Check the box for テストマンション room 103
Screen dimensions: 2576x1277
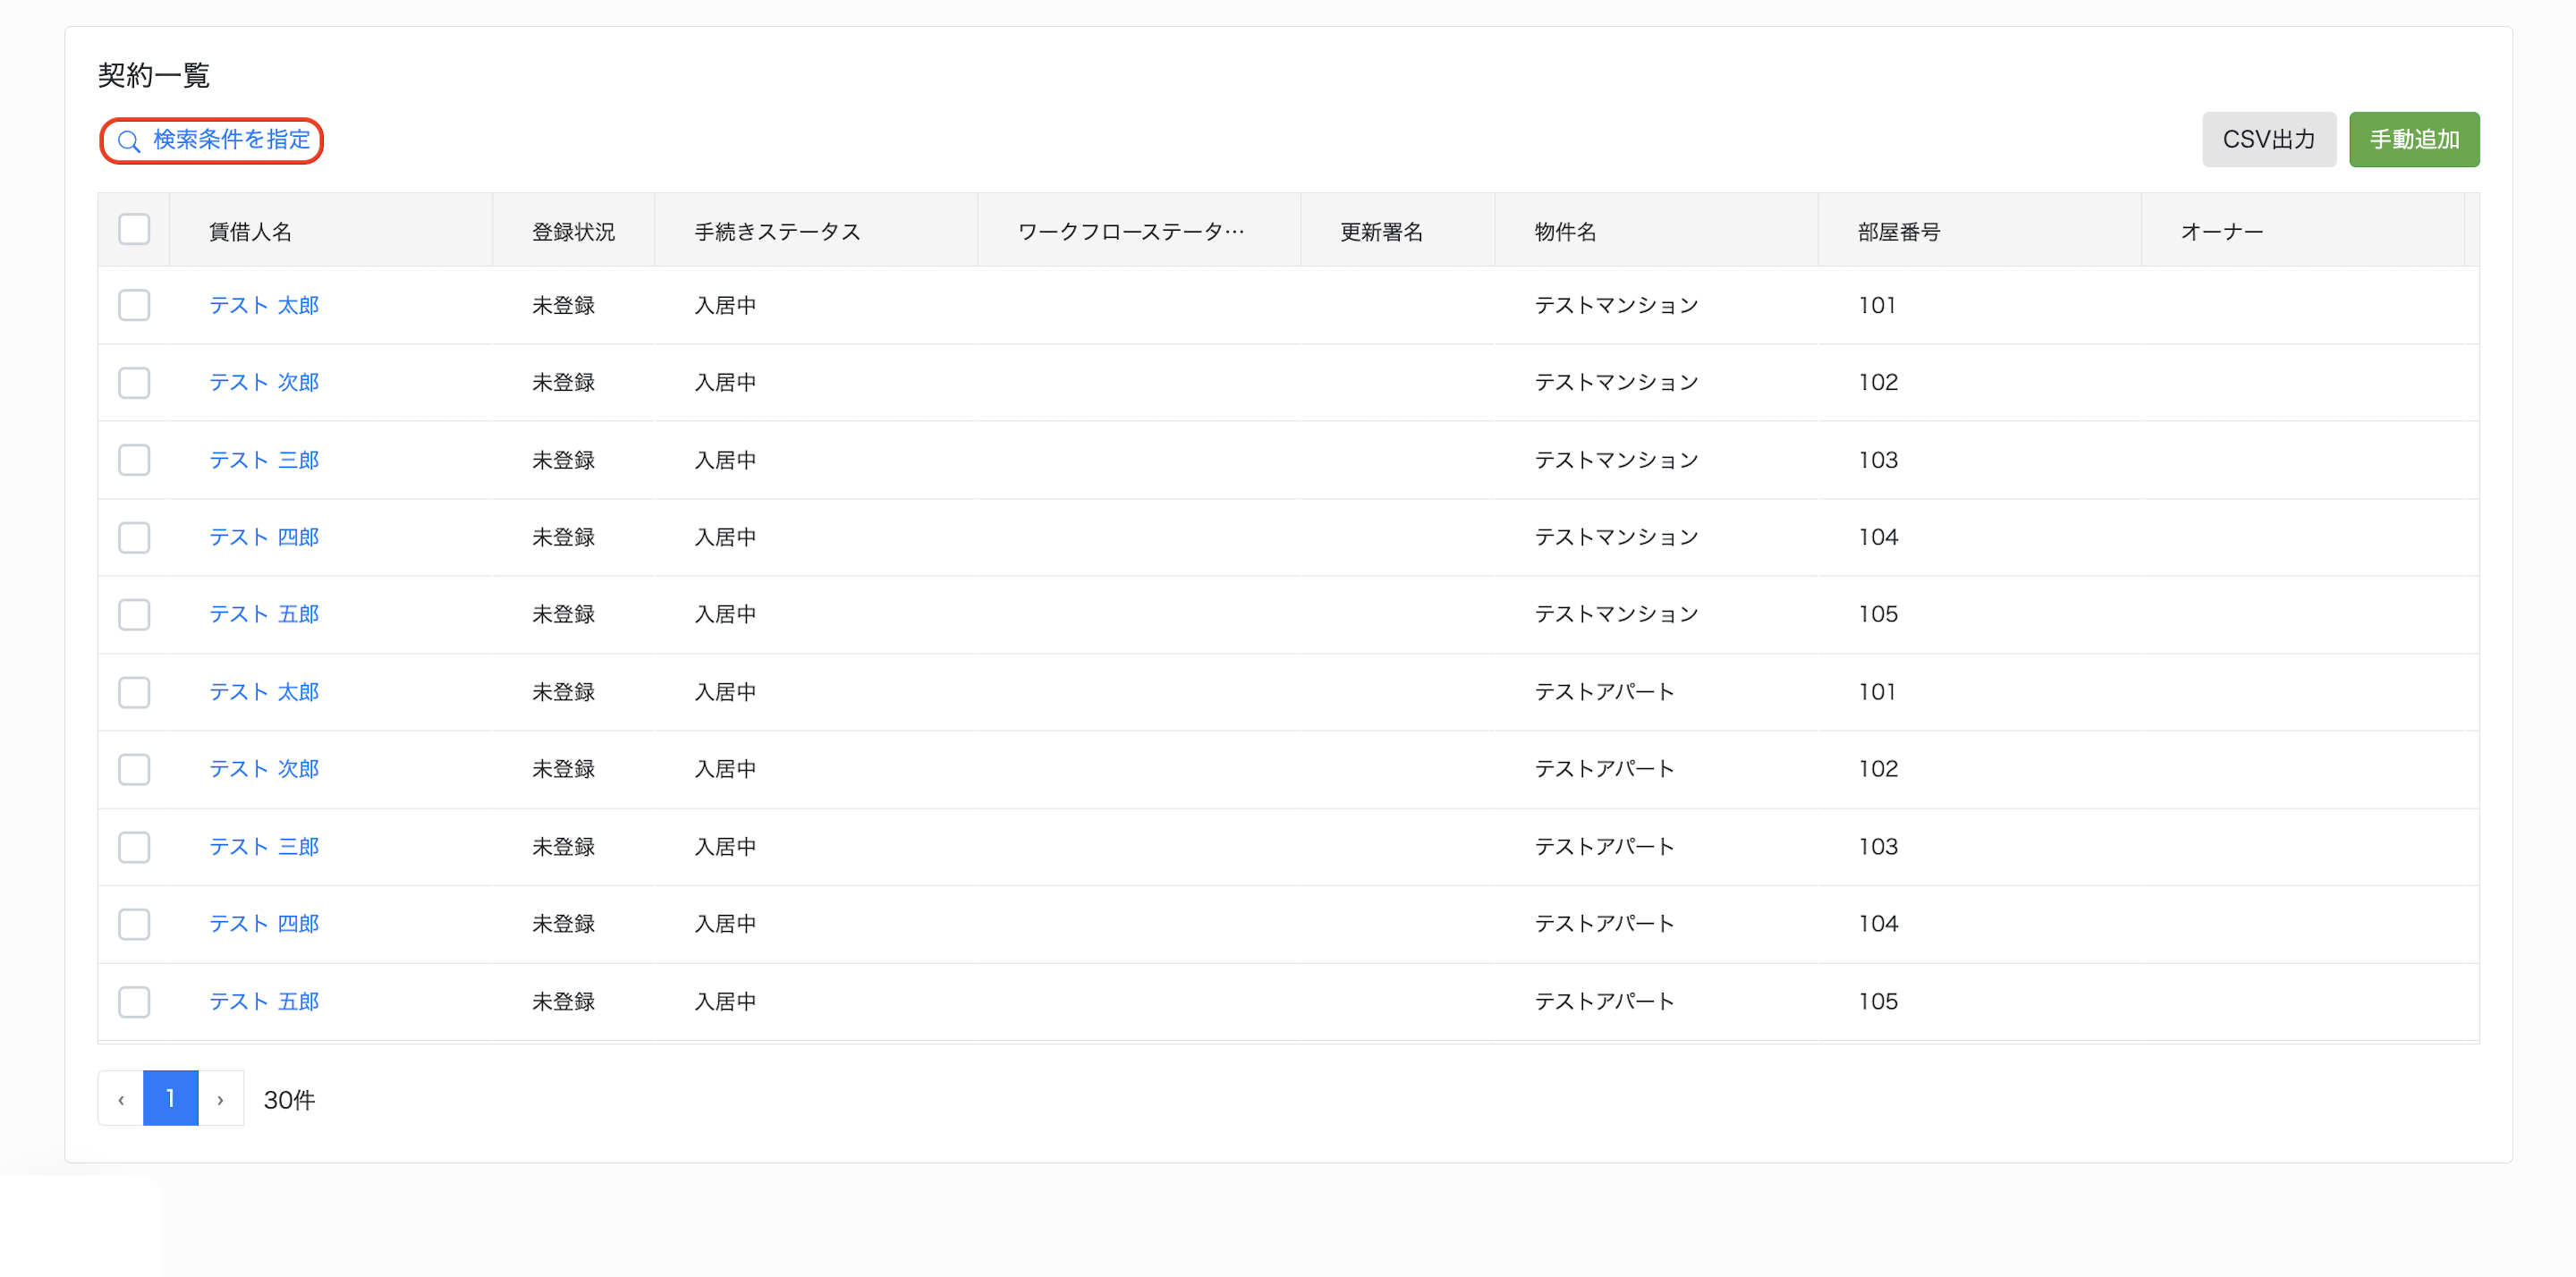pos(134,460)
